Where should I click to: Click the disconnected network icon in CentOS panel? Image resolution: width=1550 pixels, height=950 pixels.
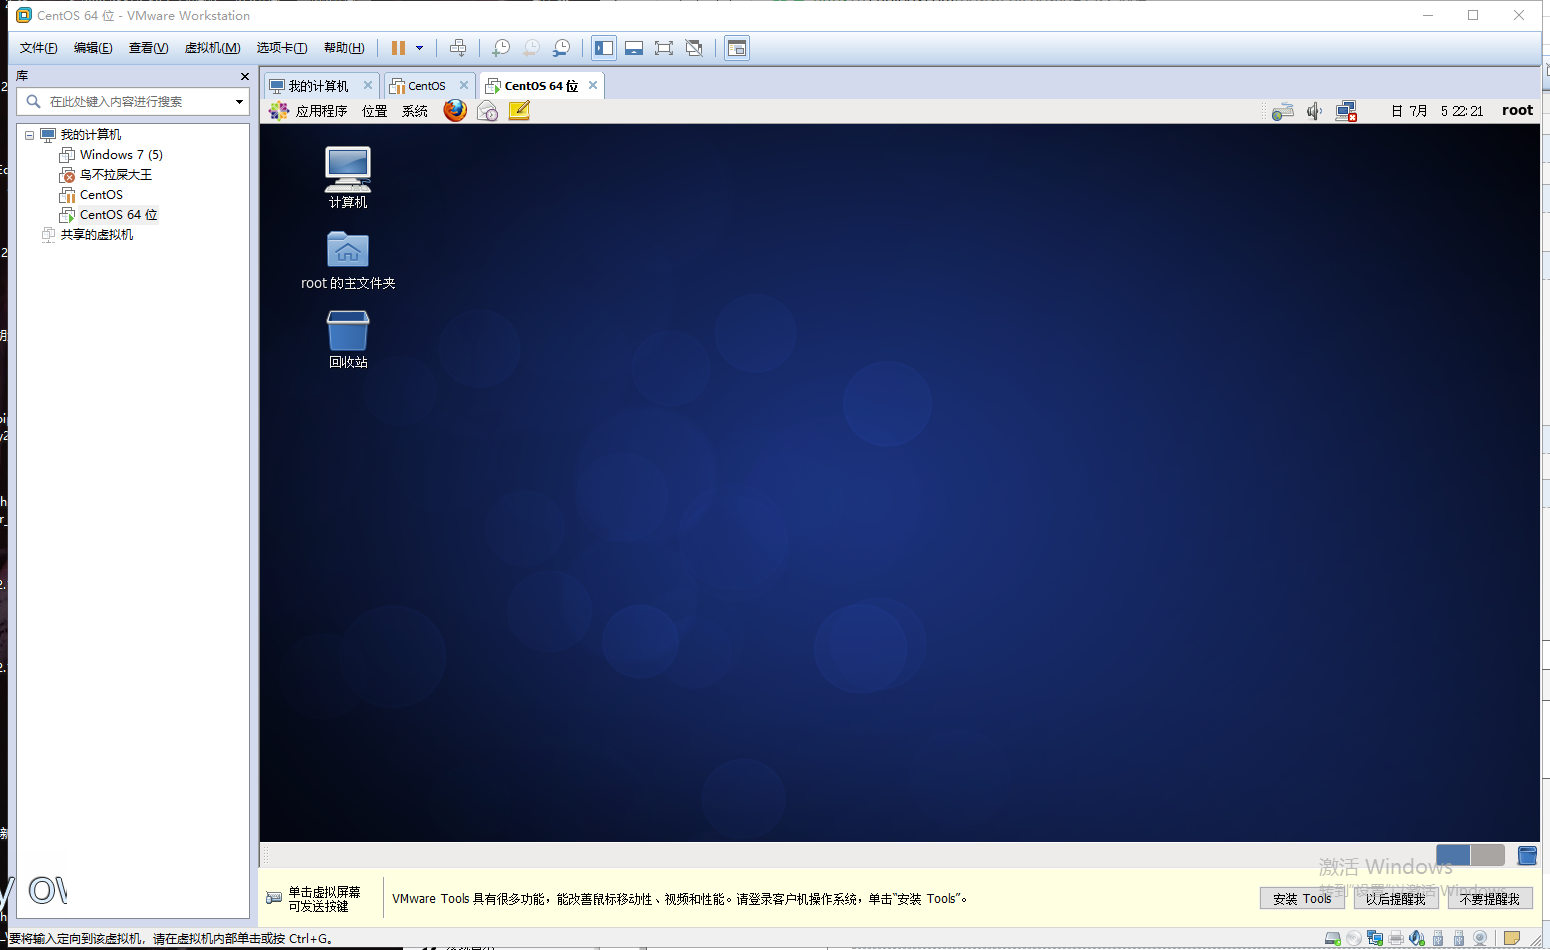pos(1346,111)
